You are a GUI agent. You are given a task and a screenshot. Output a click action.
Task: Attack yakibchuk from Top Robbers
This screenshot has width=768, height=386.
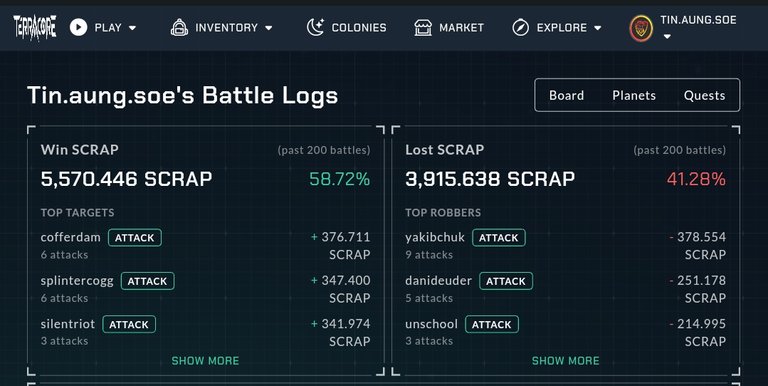coord(499,238)
